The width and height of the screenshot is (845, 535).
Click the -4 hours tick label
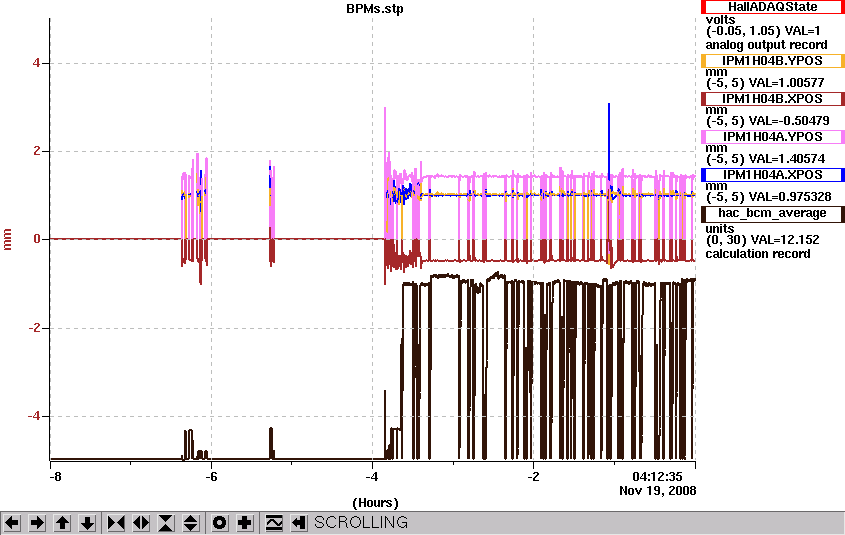372,477
